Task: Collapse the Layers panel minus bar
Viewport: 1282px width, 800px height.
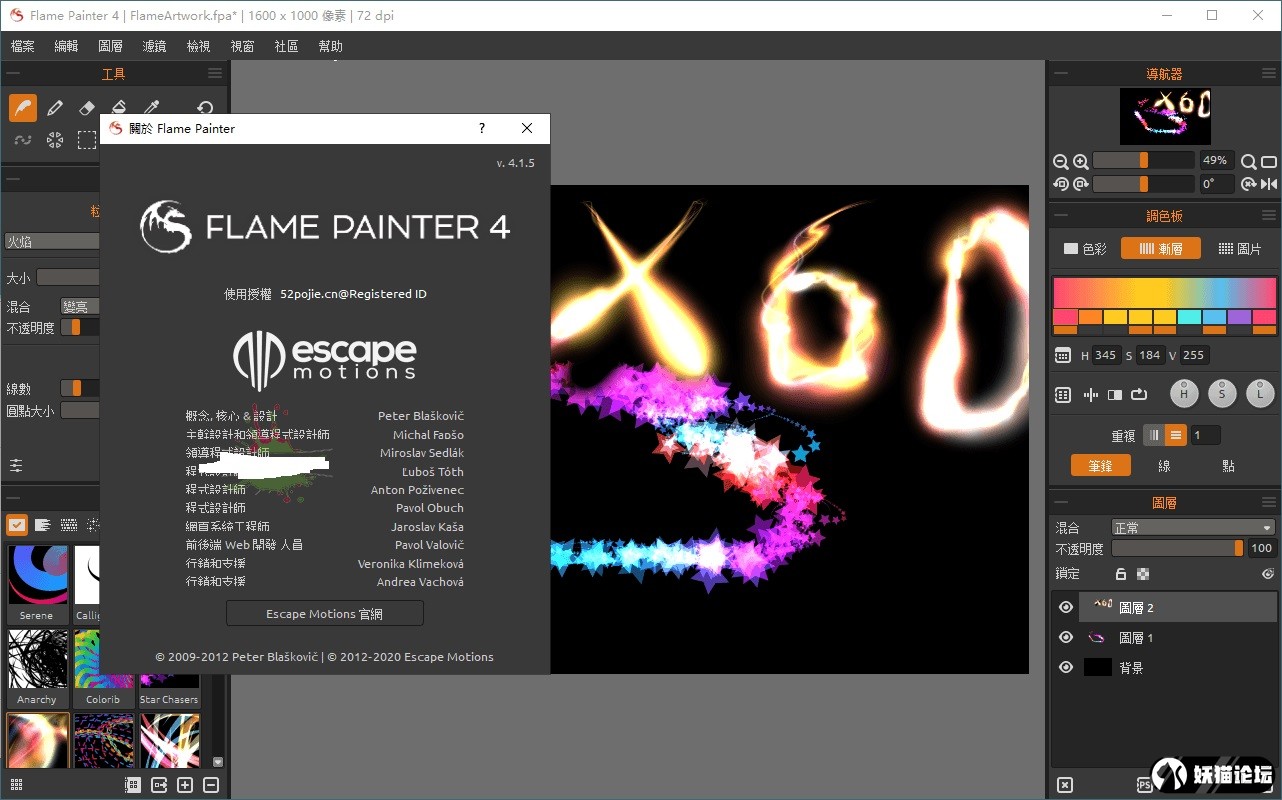Action: [1061, 502]
